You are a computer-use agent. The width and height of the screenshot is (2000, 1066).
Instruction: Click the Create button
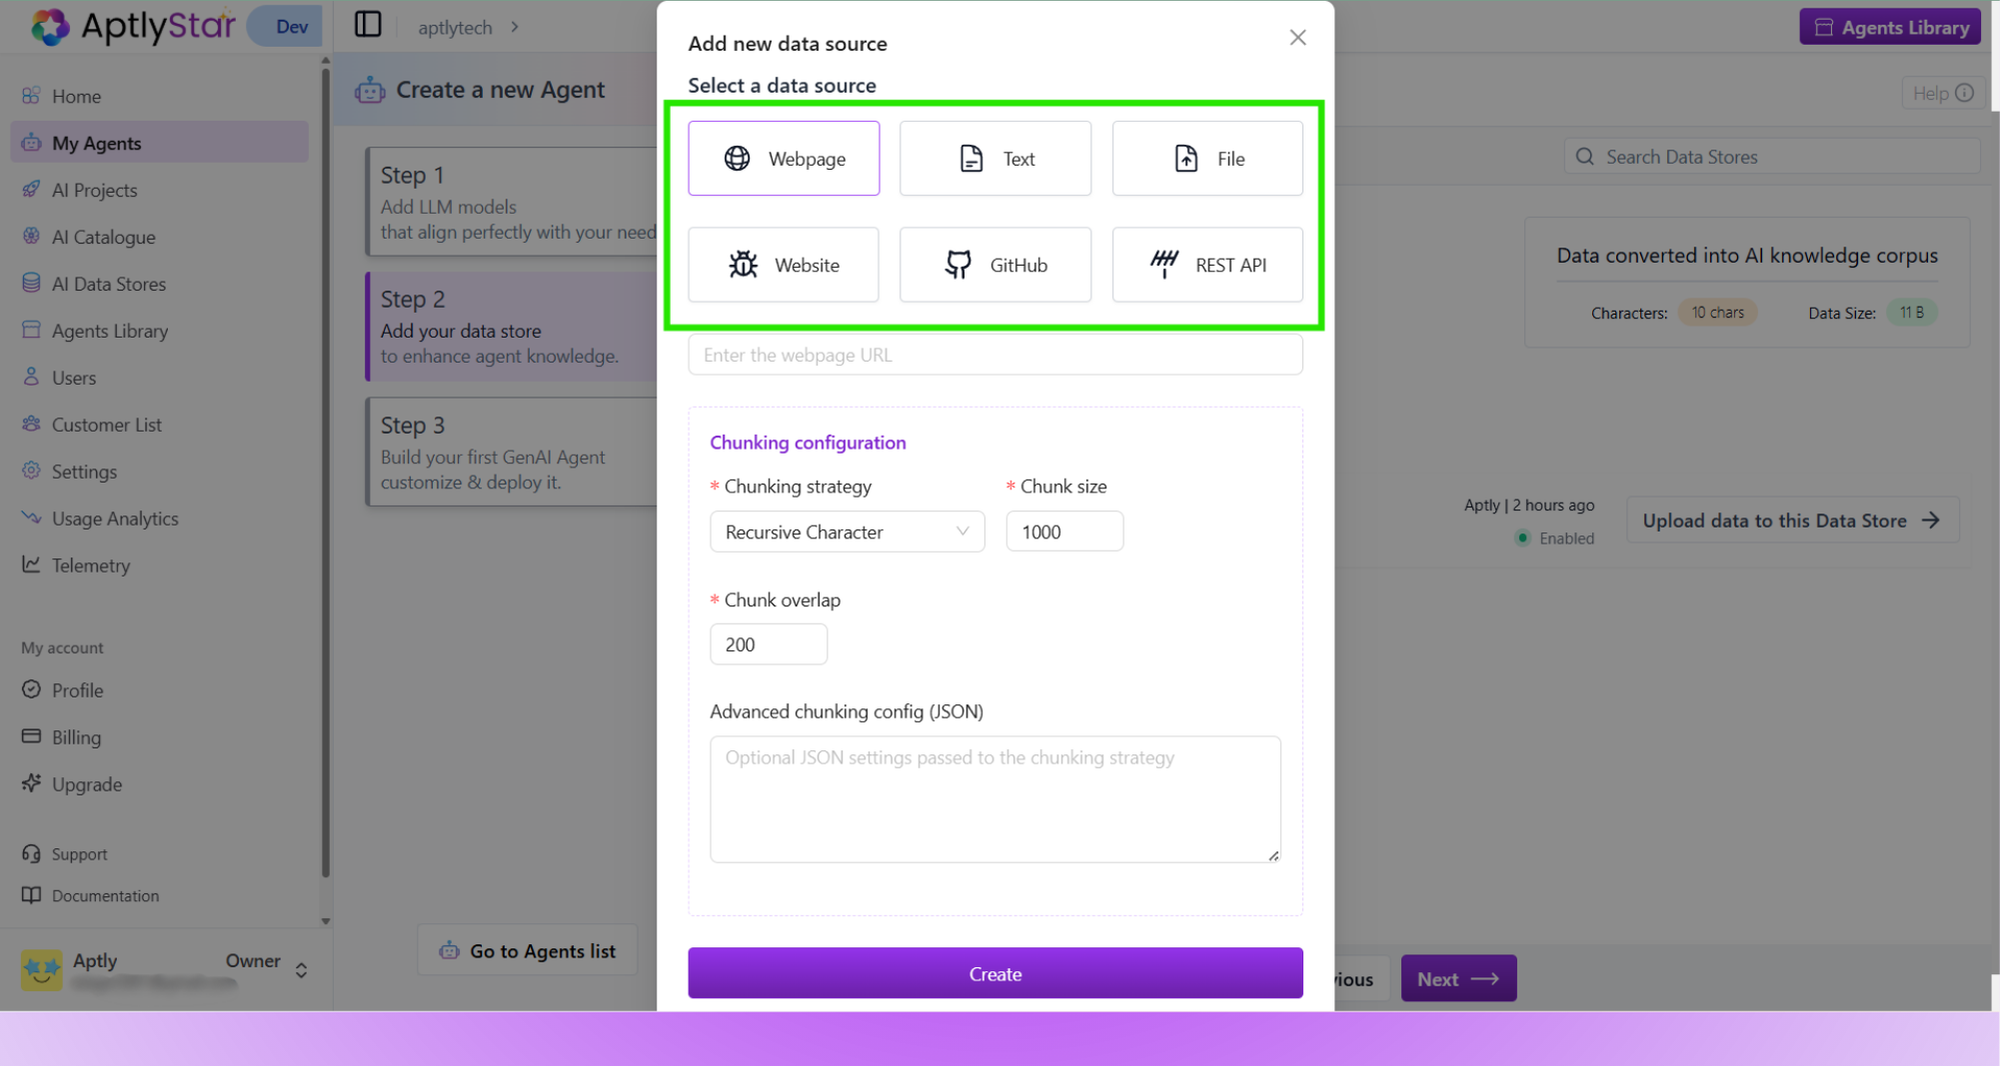(x=995, y=973)
